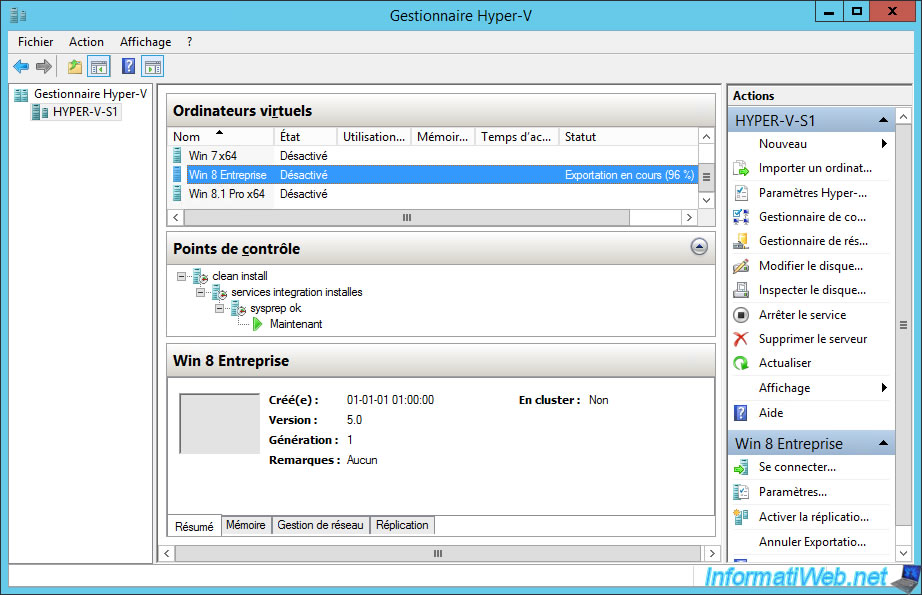Sort by the Nom column header
This screenshot has height=595, width=922.
pos(221,136)
